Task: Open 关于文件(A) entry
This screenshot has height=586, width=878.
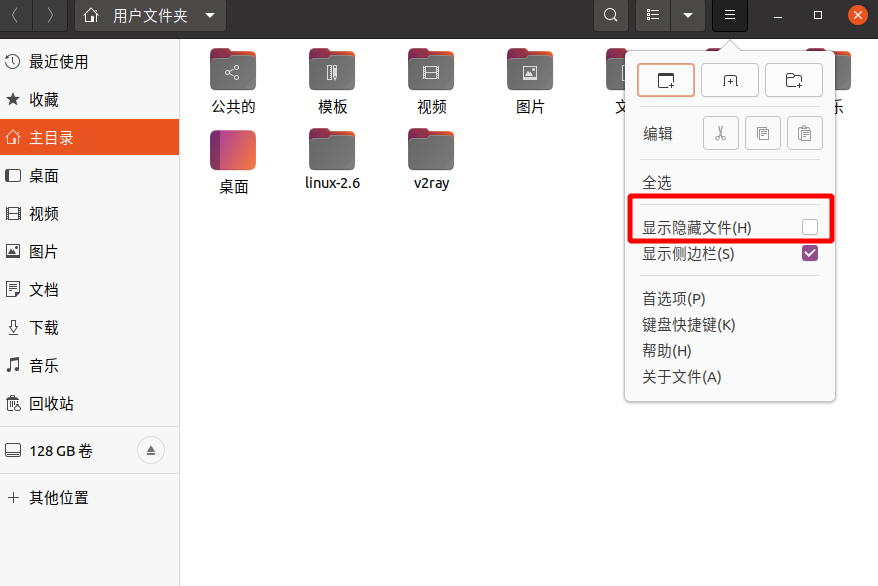Action: [681, 377]
